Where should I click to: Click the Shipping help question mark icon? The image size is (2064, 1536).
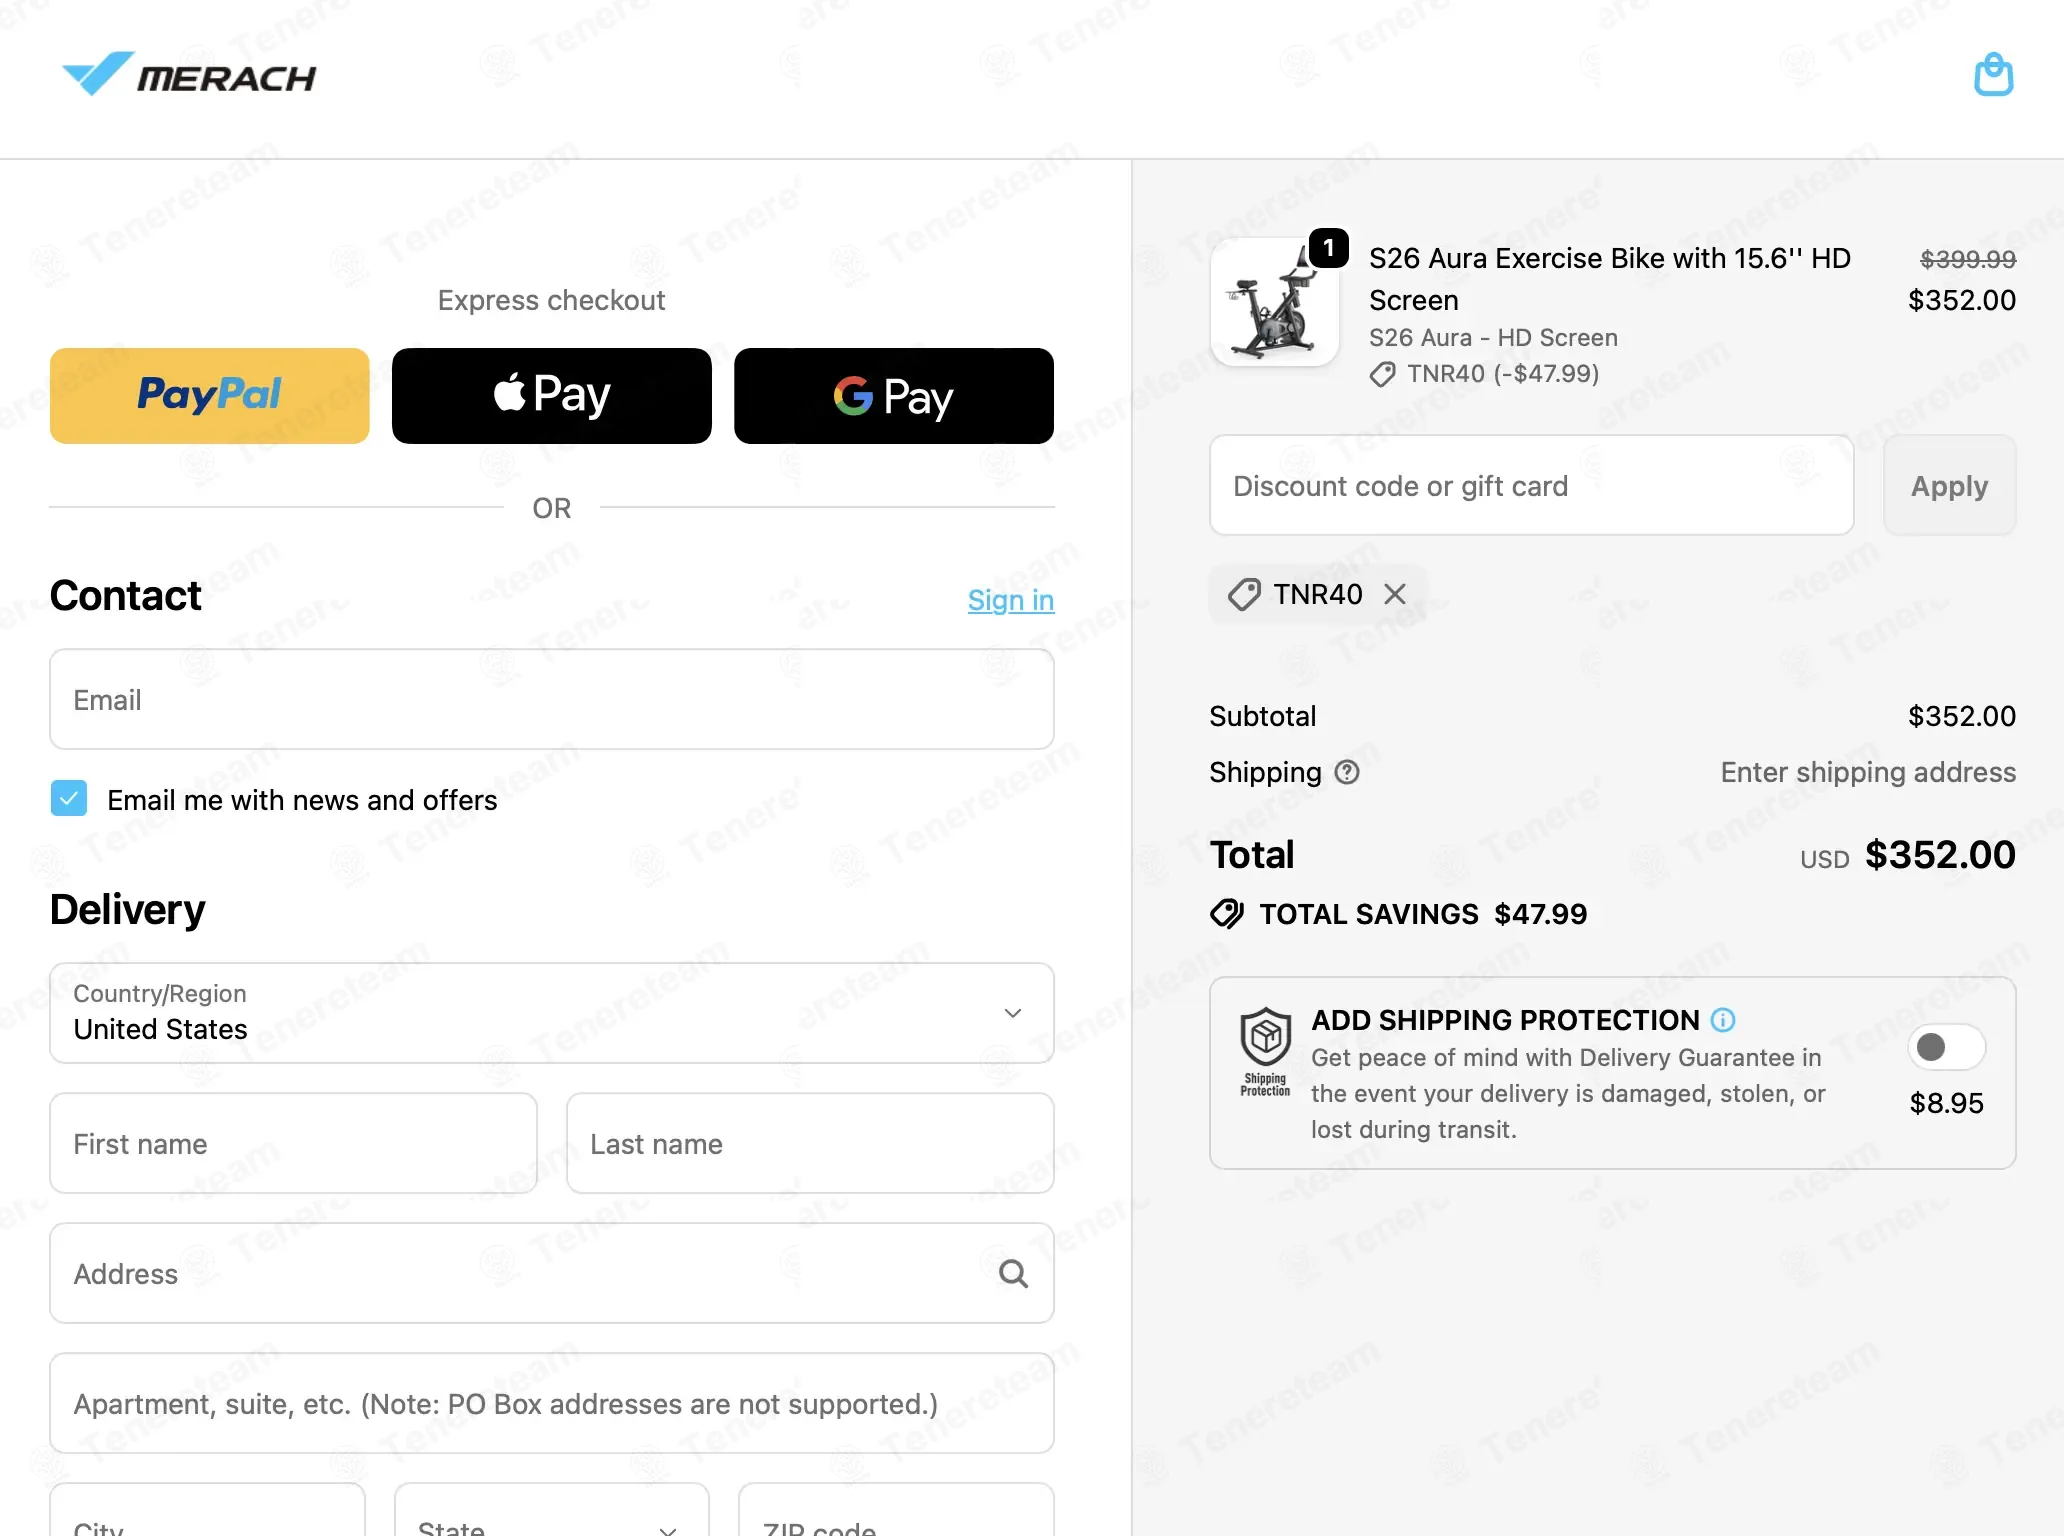coord(1347,772)
